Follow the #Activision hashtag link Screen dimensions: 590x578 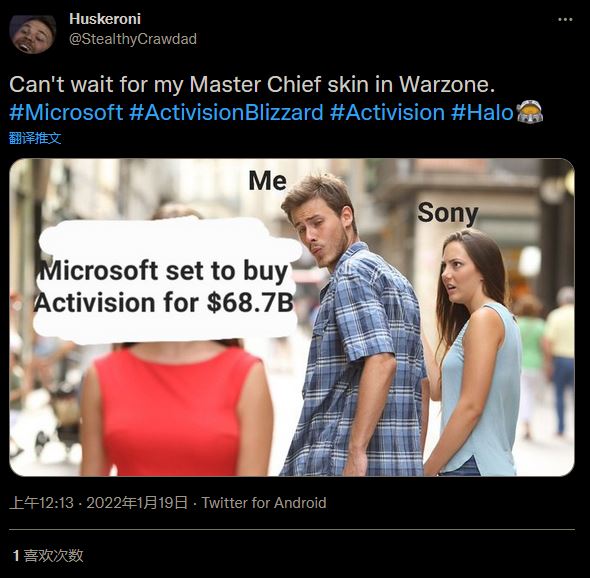(x=388, y=113)
